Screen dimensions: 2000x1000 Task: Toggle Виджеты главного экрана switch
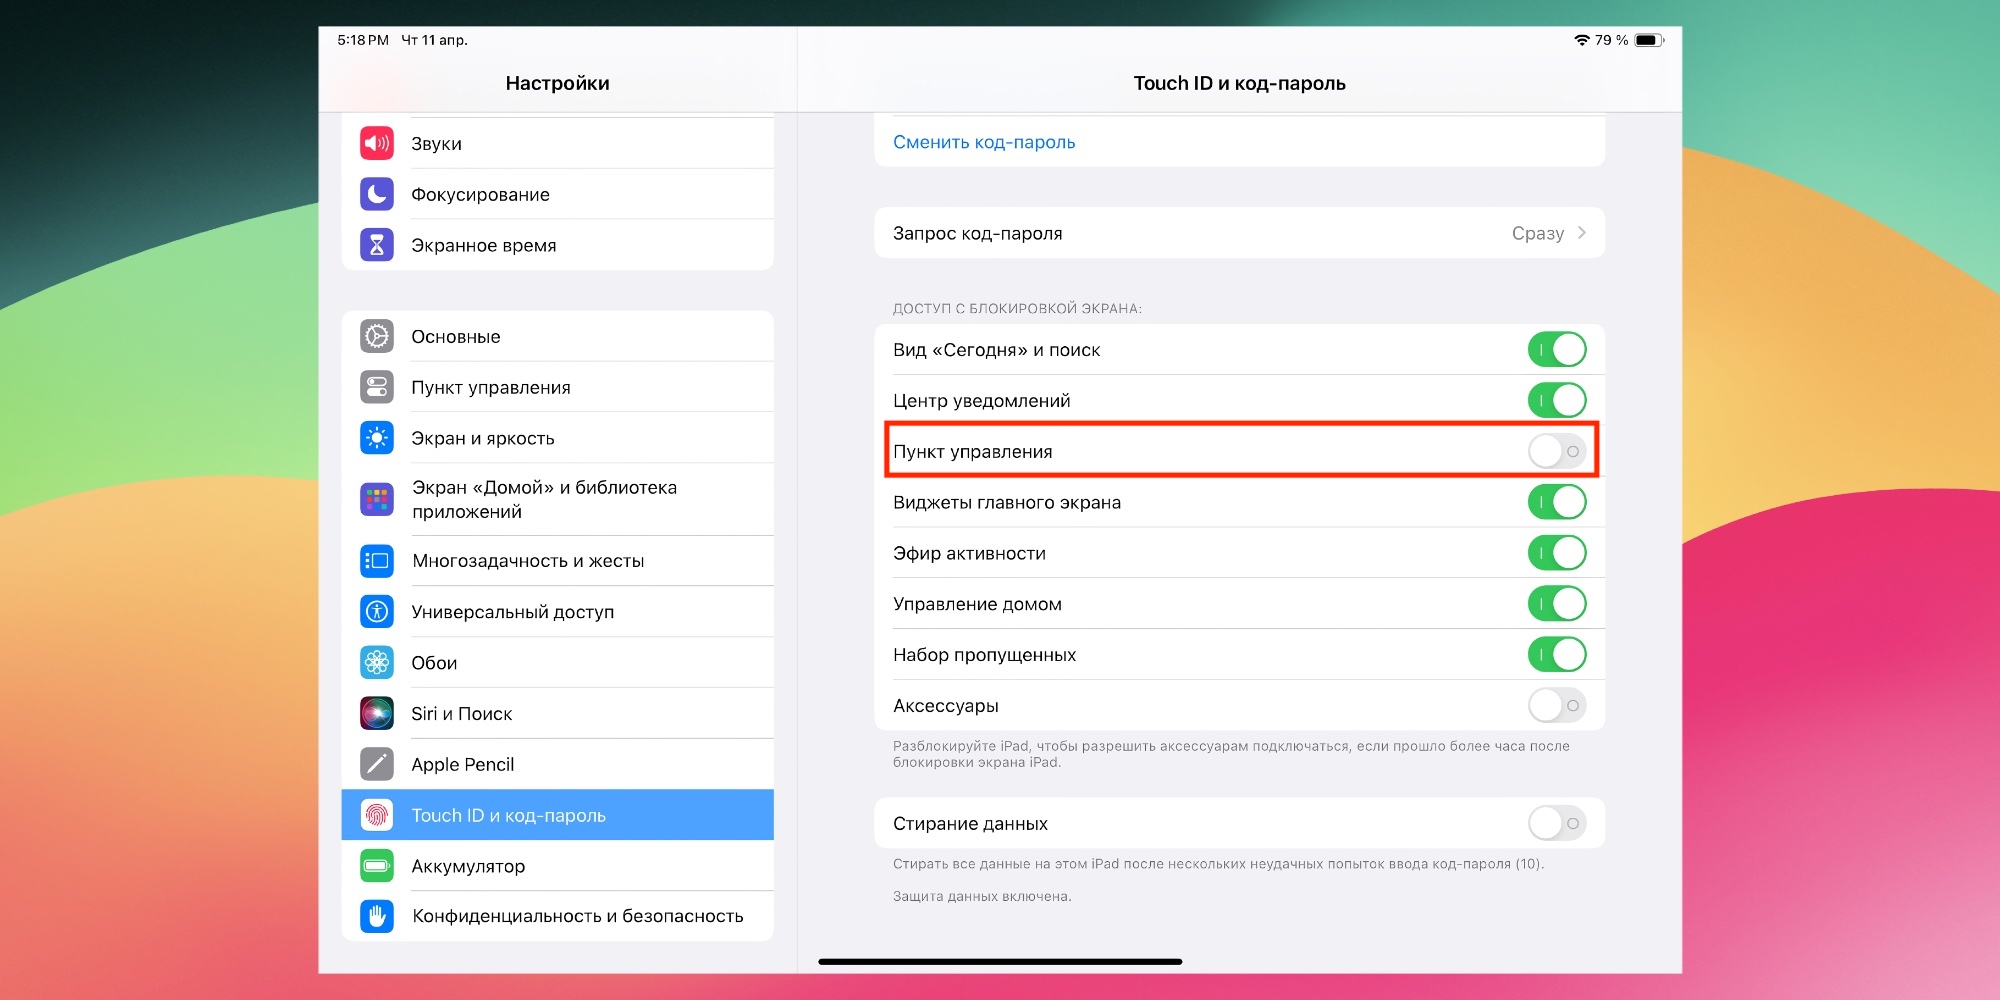[x=1557, y=502]
